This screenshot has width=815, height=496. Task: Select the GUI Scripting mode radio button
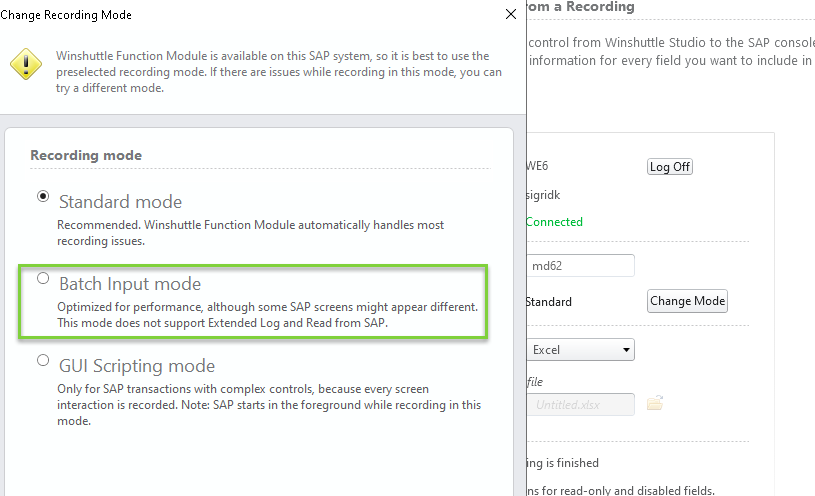(x=43, y=360)
